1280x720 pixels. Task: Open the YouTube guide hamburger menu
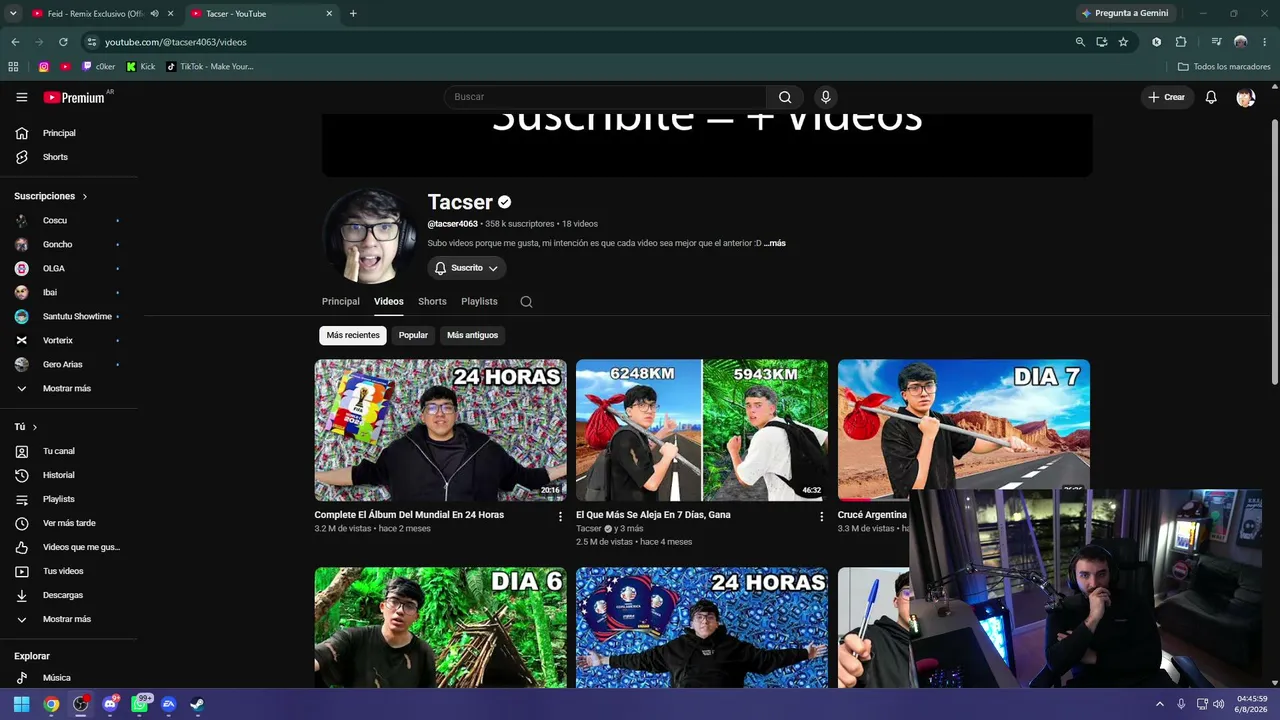click(x=22, y=97)
